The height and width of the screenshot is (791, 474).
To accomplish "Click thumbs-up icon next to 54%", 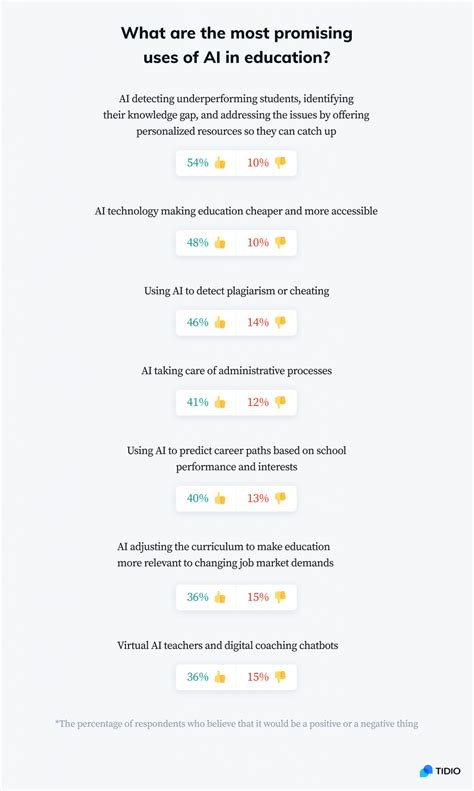I will [x=220, y=163].
